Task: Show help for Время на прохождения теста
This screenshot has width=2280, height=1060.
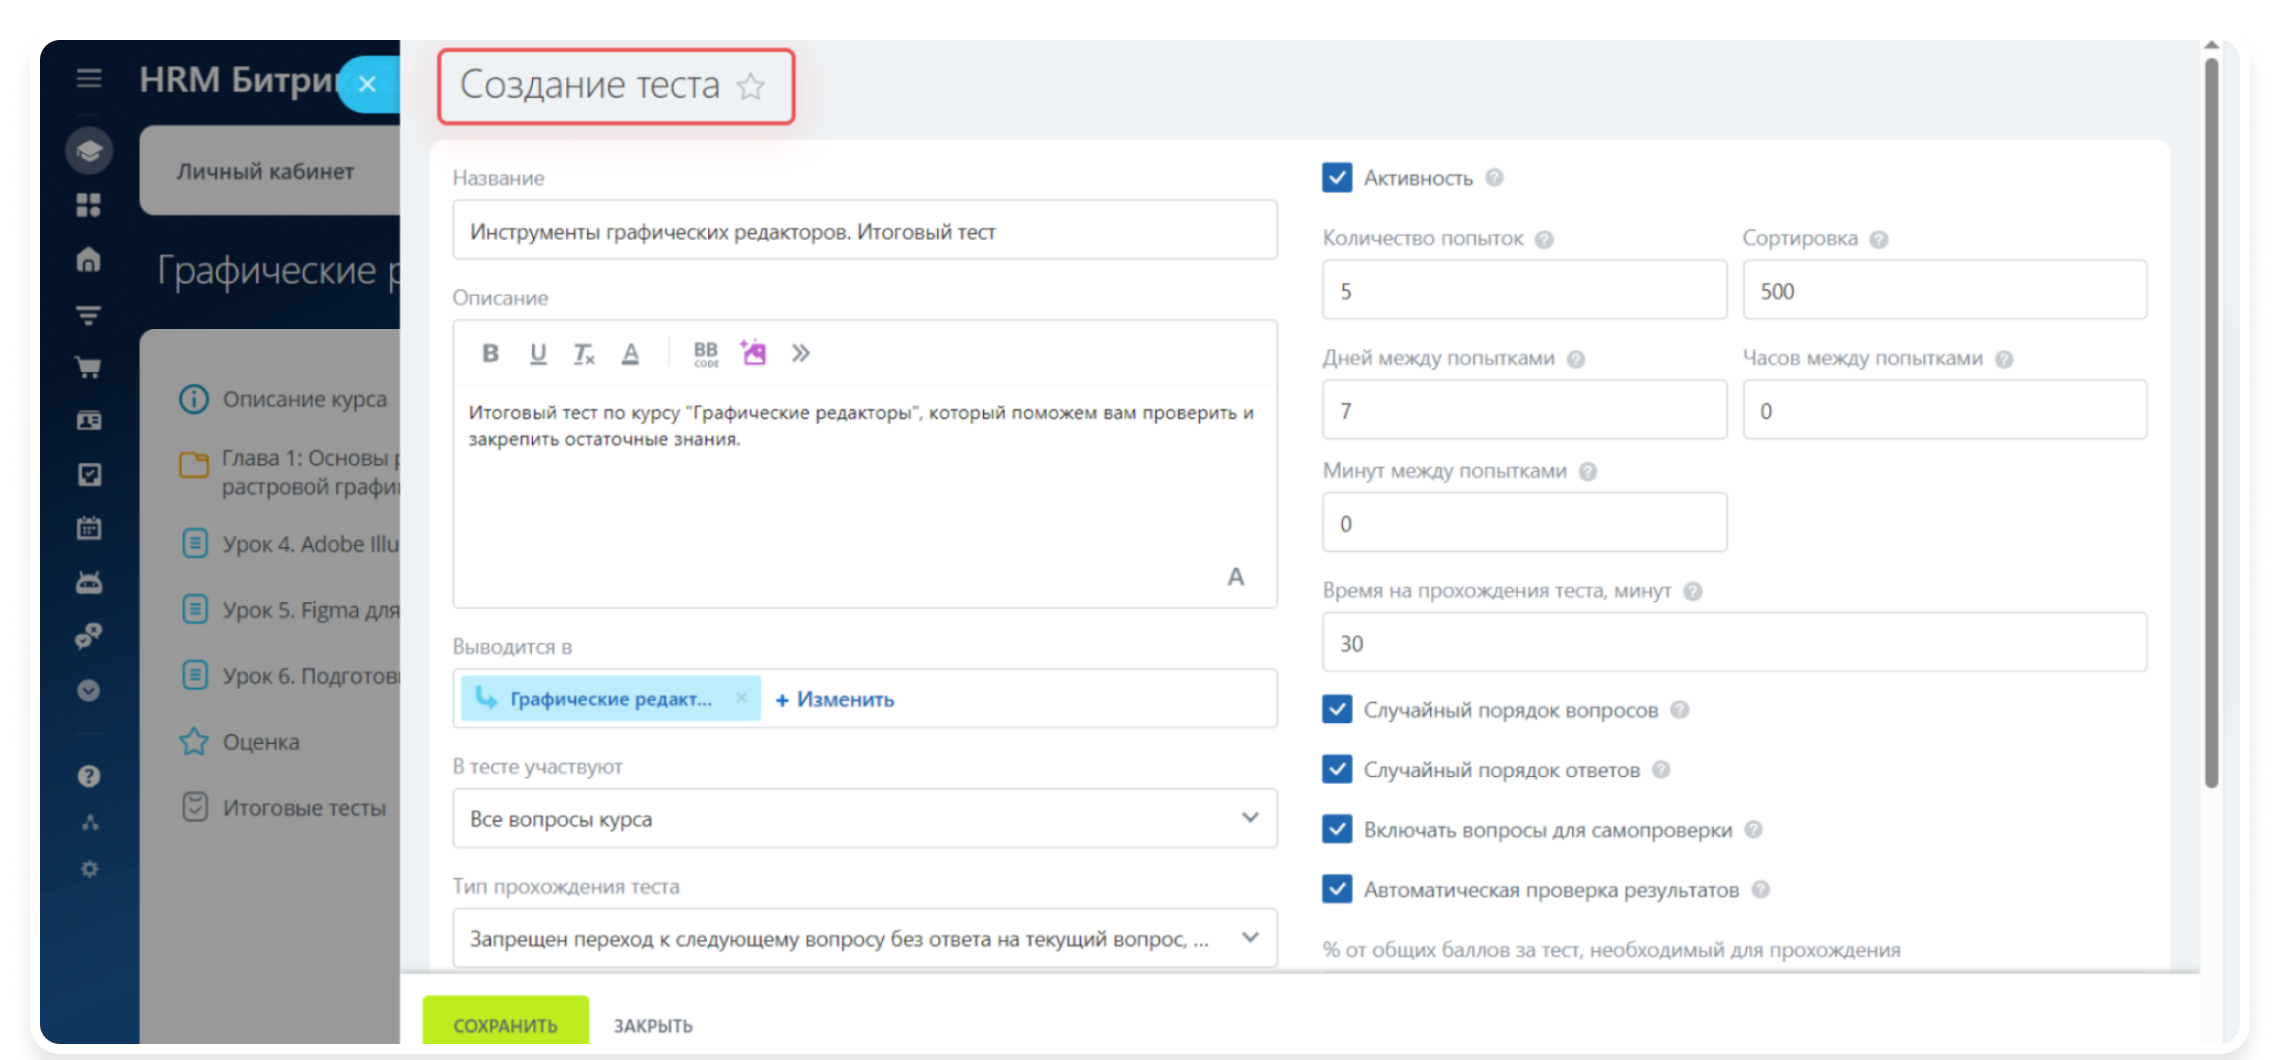Action: (x=1693, y=591)
